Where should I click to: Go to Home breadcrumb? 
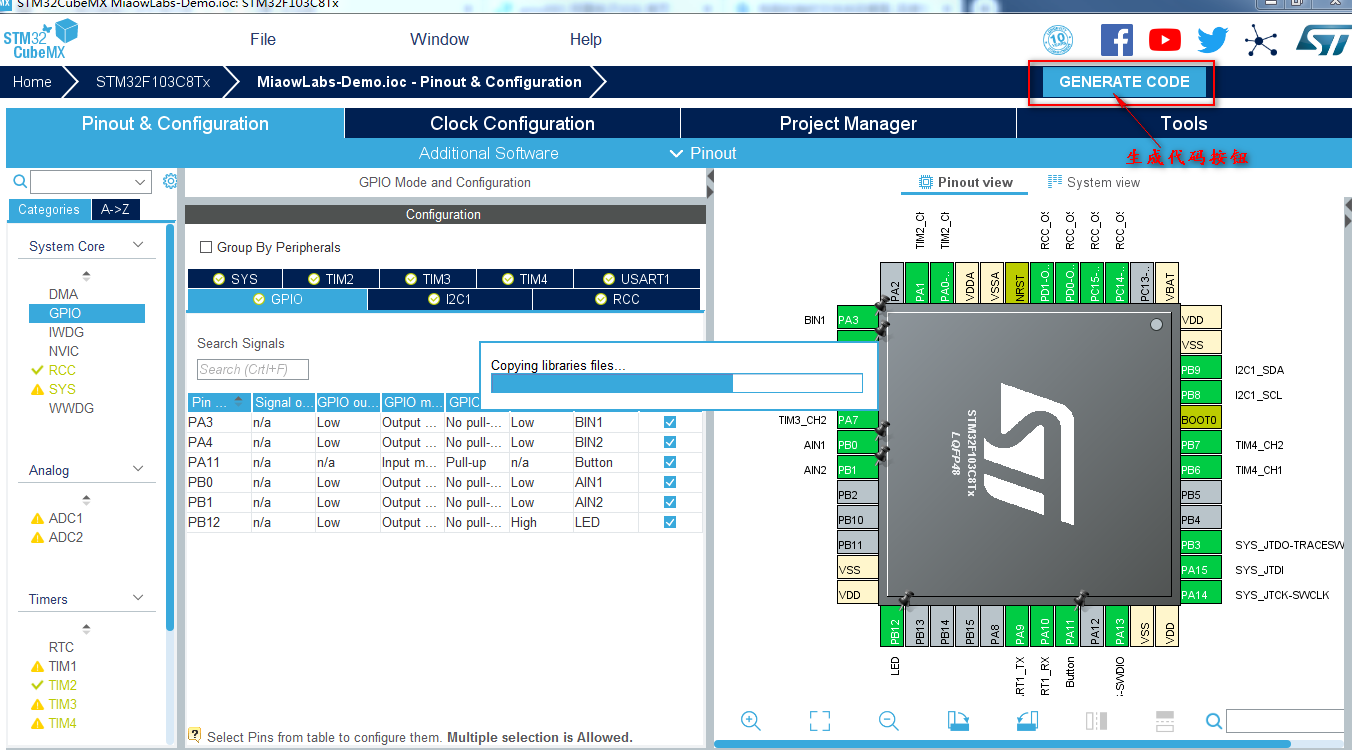(32, 82)
